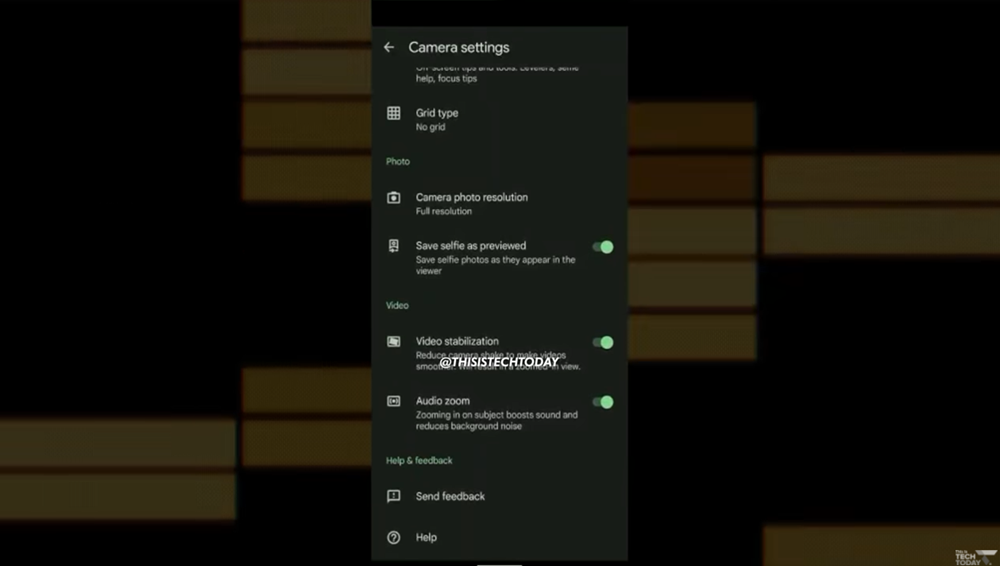Tap the back arrow in Camera settings
Viewport: 1000px width, 566px height.
(389, 47)
